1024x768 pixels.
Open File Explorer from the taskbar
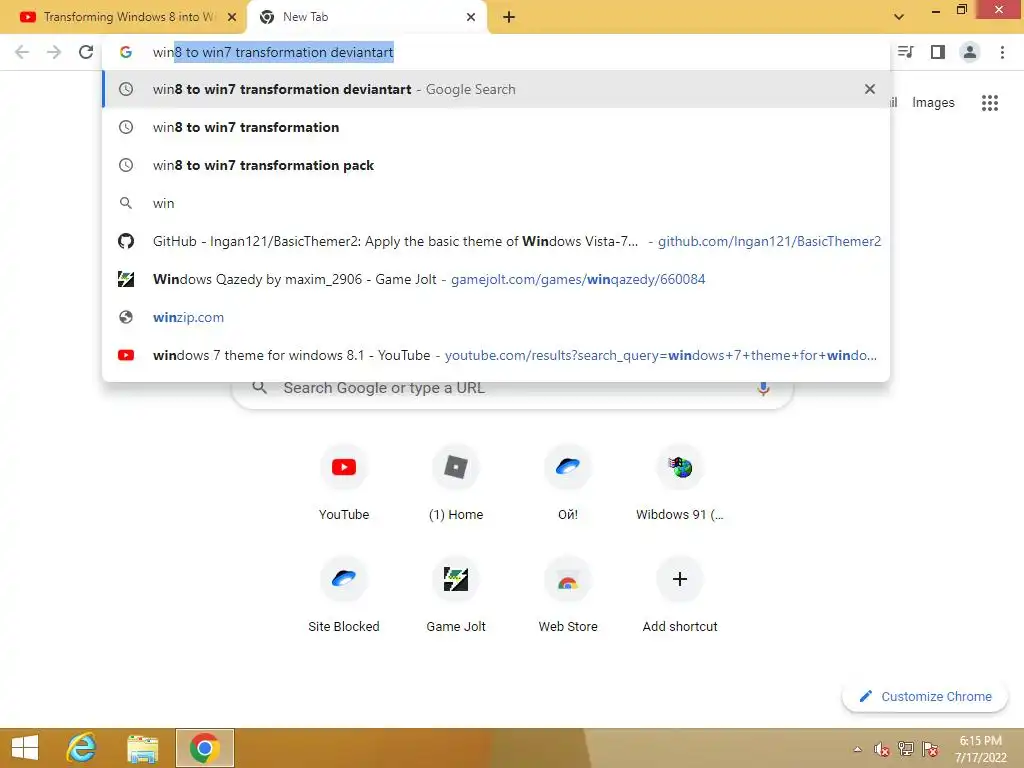(x=142, y=748)
